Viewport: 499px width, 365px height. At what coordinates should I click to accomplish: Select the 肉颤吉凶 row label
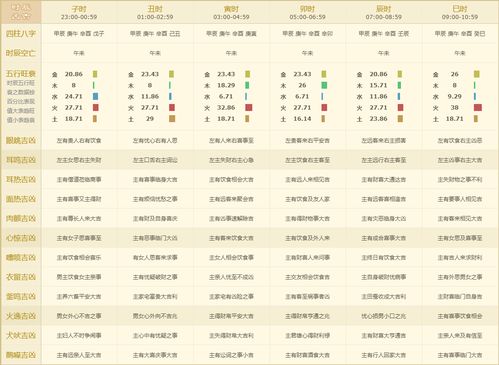click(21, 219)
